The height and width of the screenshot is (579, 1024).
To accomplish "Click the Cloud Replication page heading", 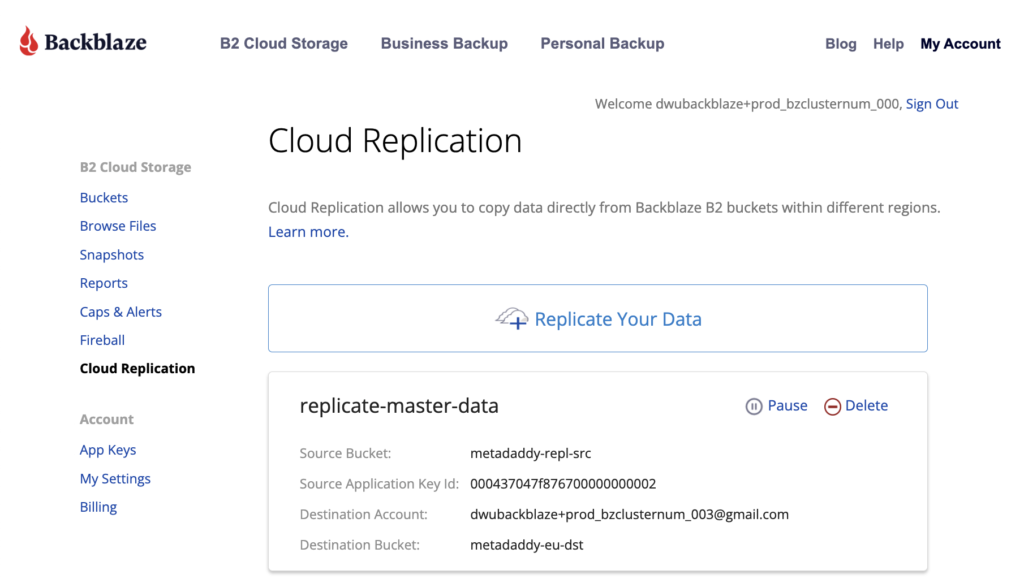I will pyautogui.click(x=395, y=140).
